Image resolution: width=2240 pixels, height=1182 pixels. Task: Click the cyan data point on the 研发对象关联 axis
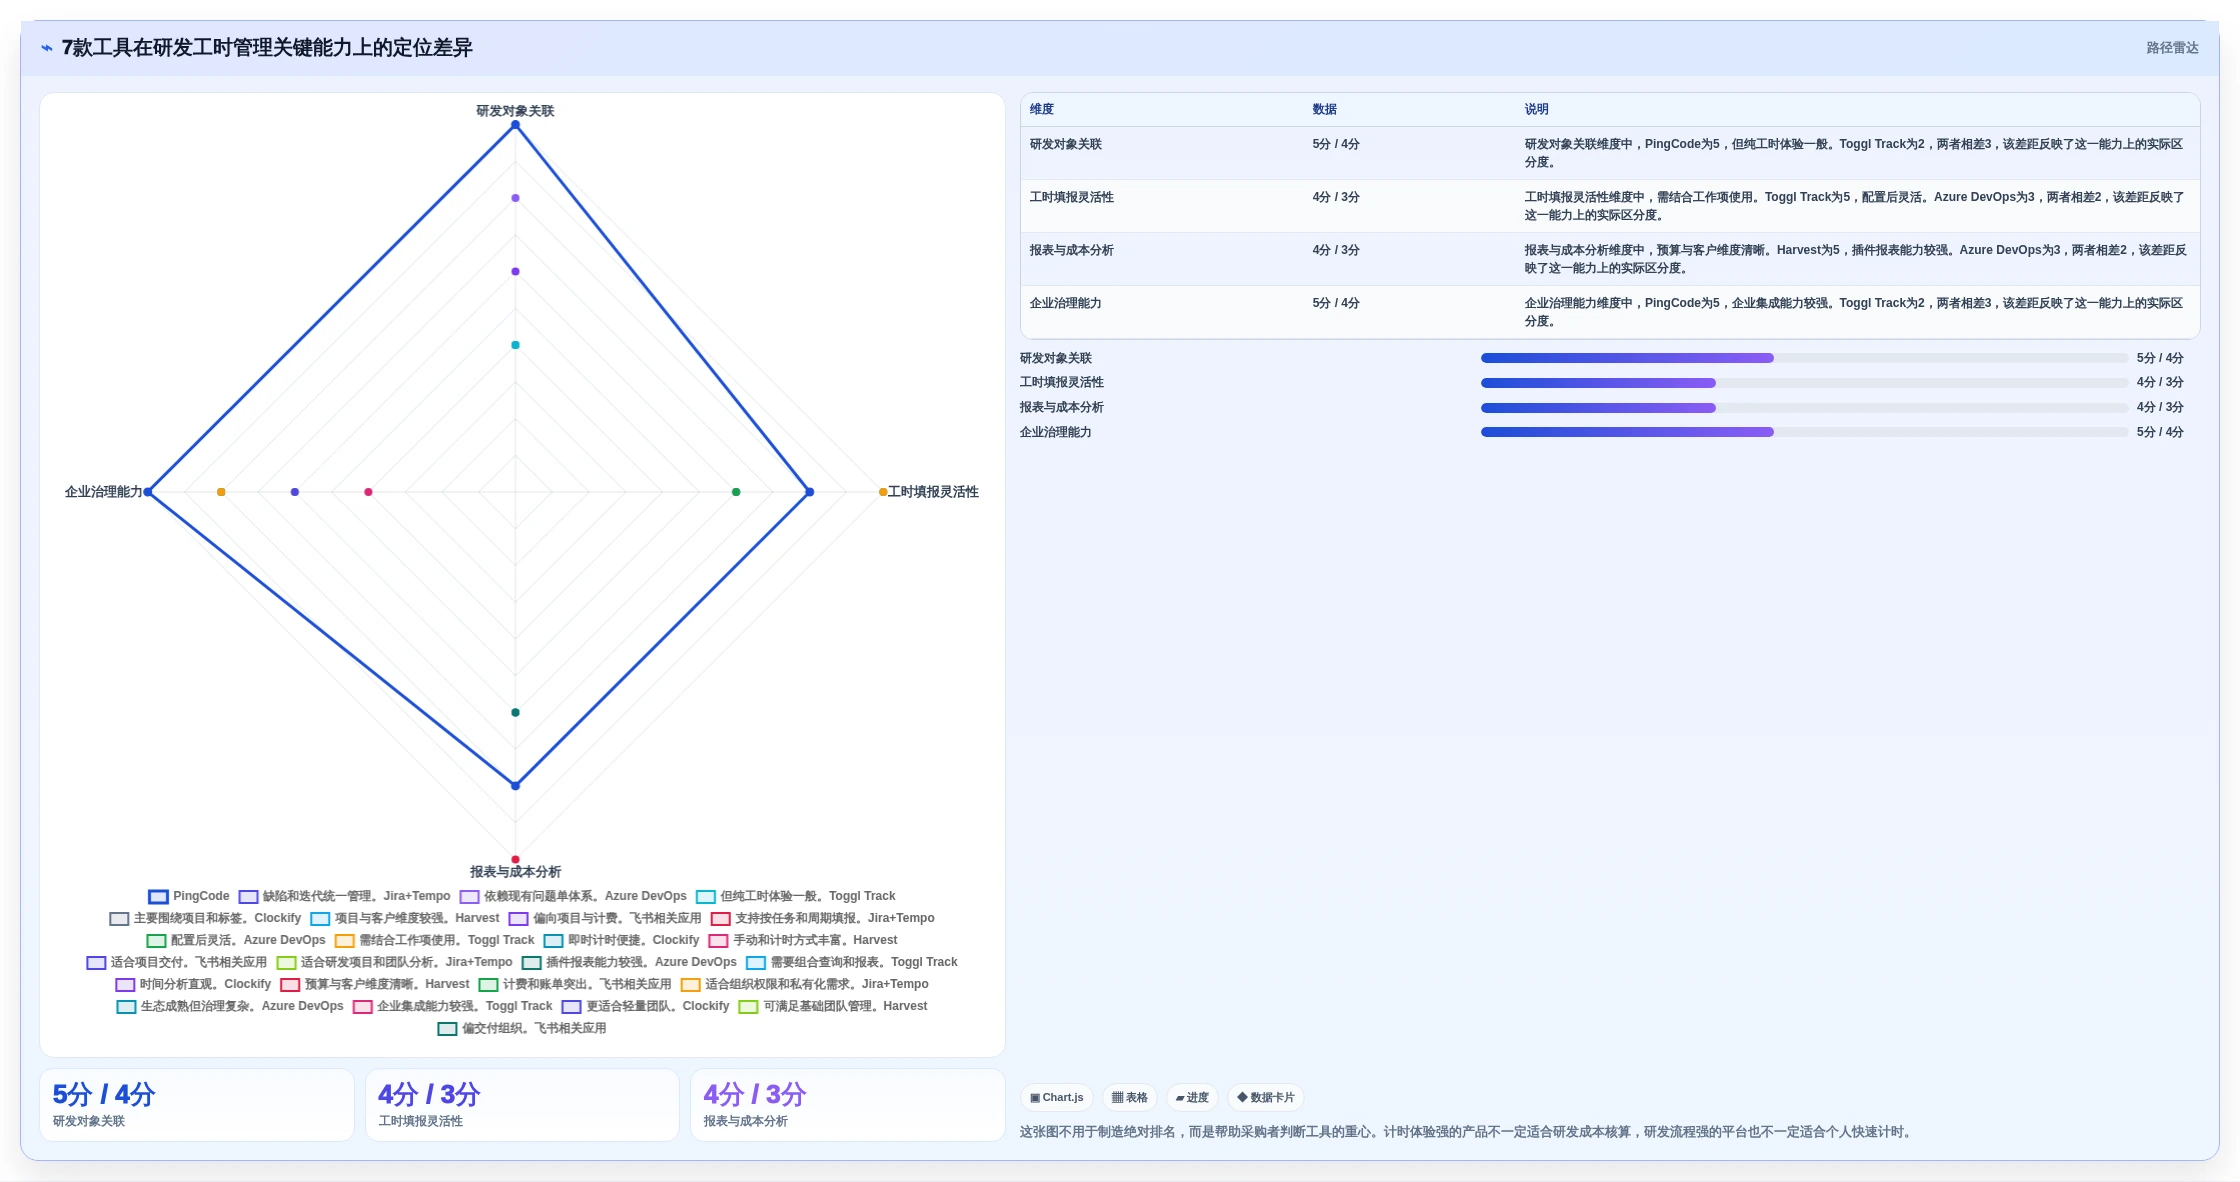[x=515, y=345]
